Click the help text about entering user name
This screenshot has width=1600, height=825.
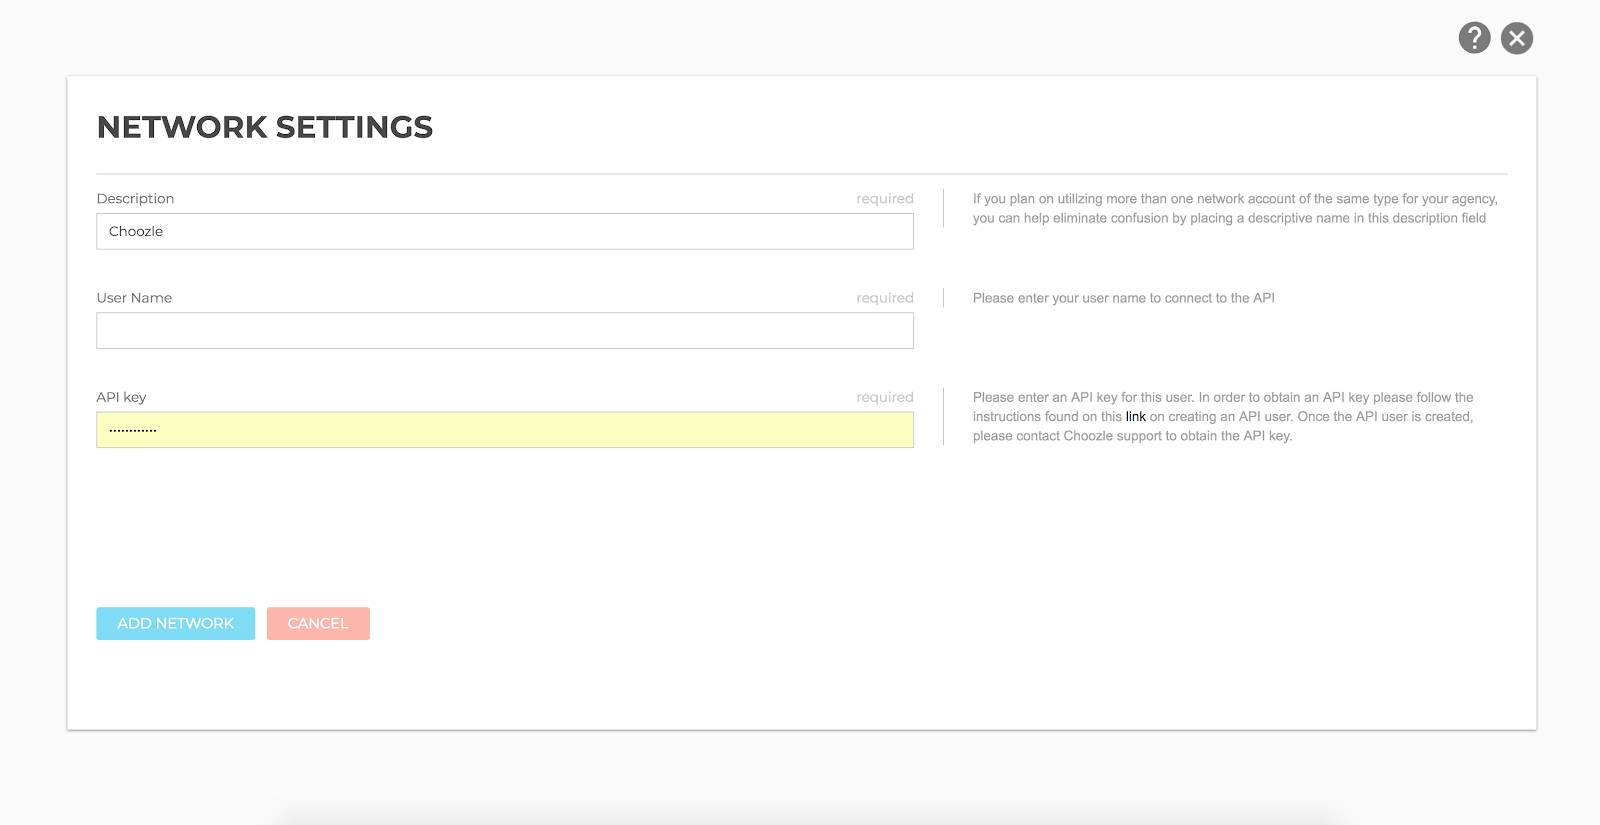(x=1124, y=298)
